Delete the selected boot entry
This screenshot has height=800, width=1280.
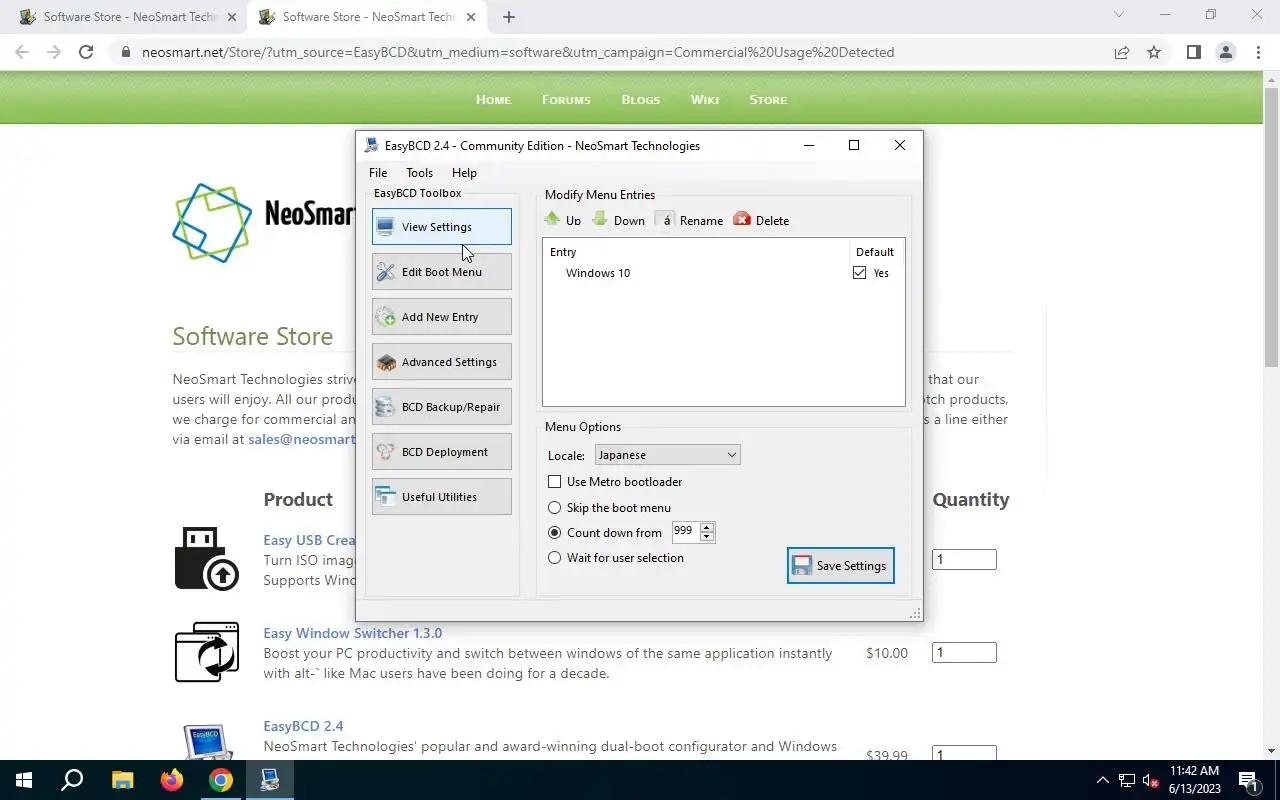pyautogui.click(x=761, y=220)
